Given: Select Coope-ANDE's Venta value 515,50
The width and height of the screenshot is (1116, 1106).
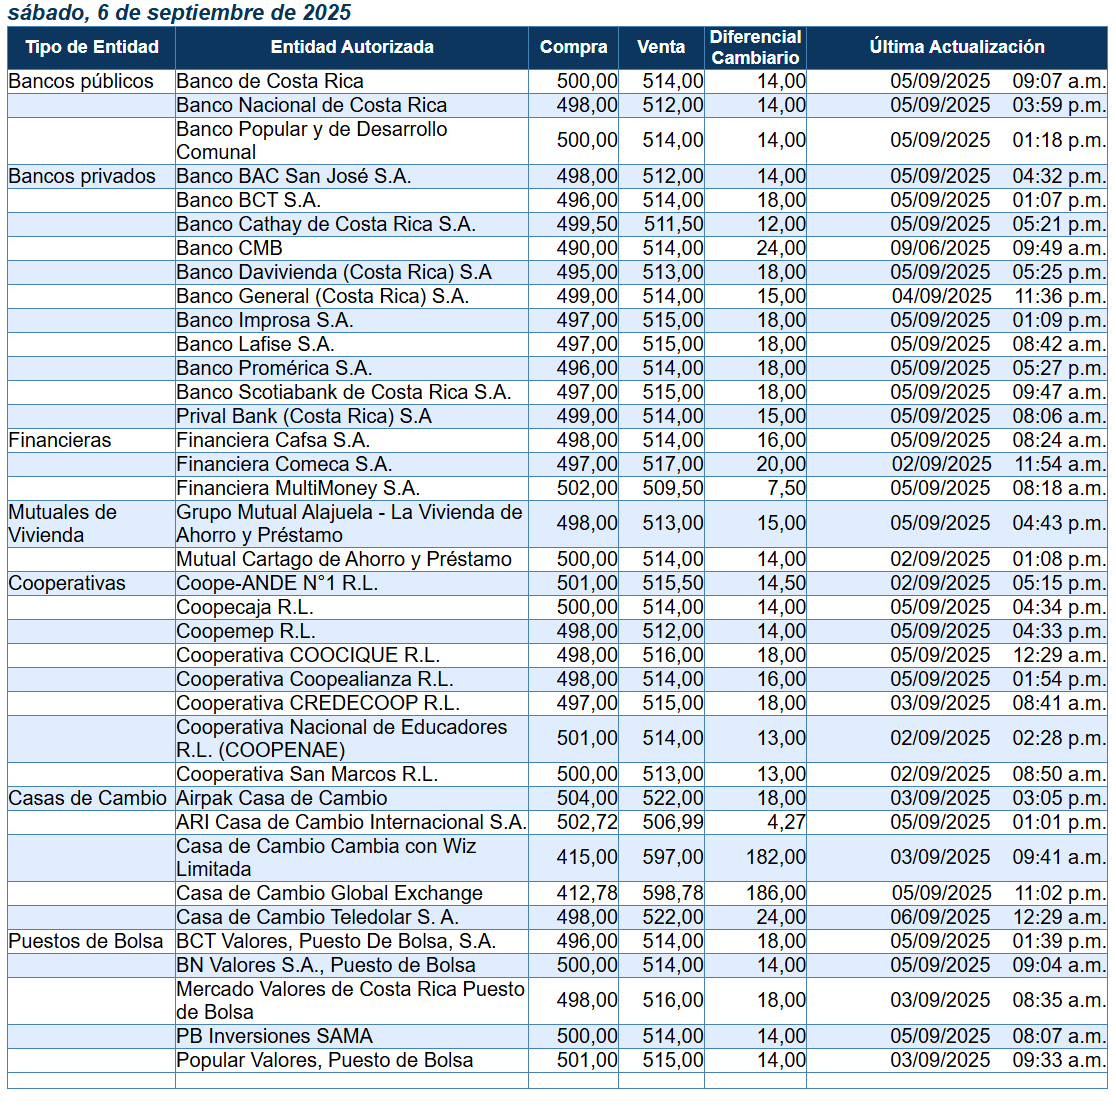Looking at the screenshot, I should pos(673,584).
